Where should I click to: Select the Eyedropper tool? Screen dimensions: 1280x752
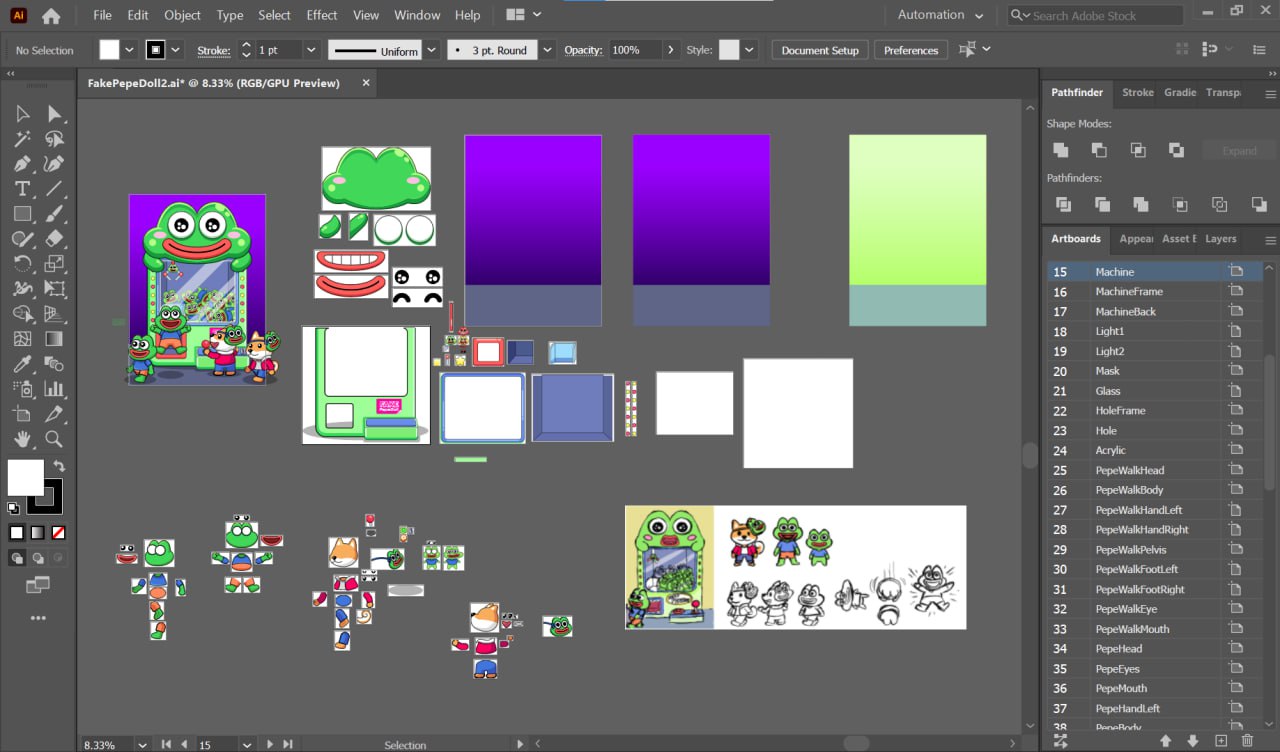point(22,364)
